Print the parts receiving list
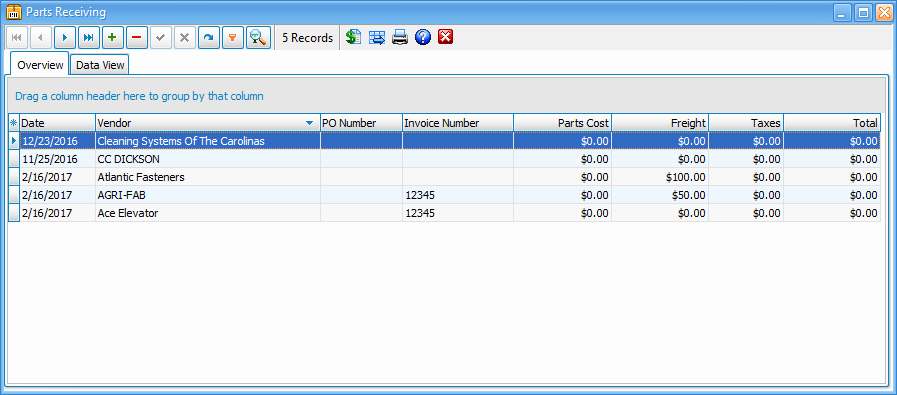 (400, 38)
